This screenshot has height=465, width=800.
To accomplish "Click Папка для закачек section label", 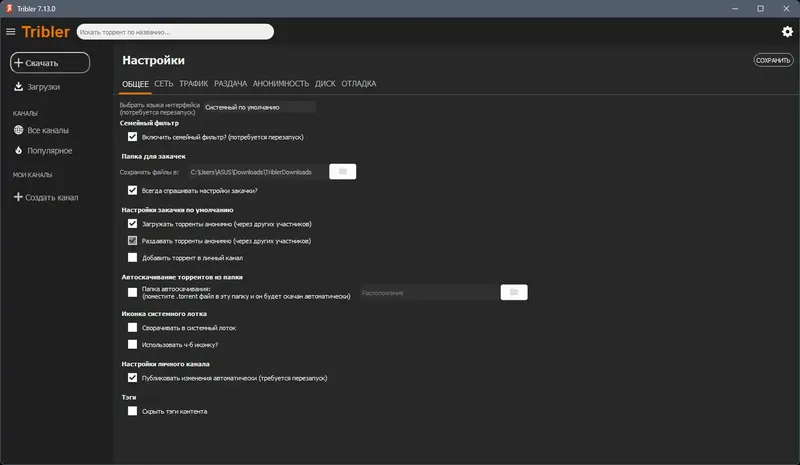I will tap(154, 156).
